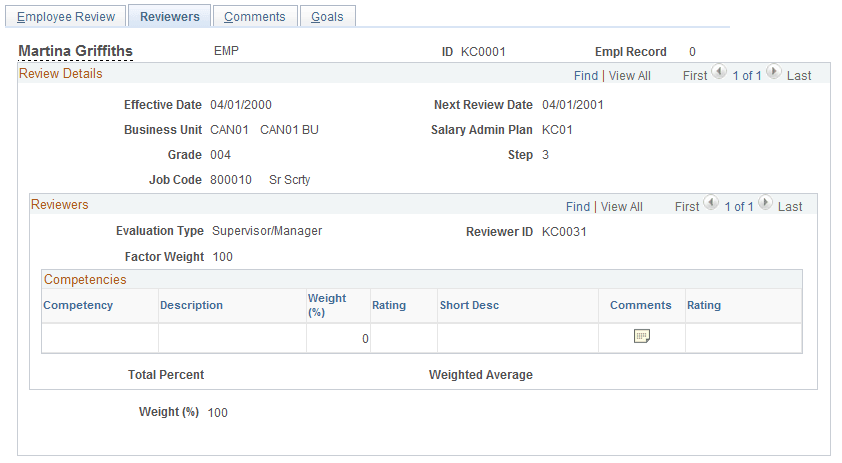Click View All in Review Details header
842x463 pixels.
click(629, 76)
